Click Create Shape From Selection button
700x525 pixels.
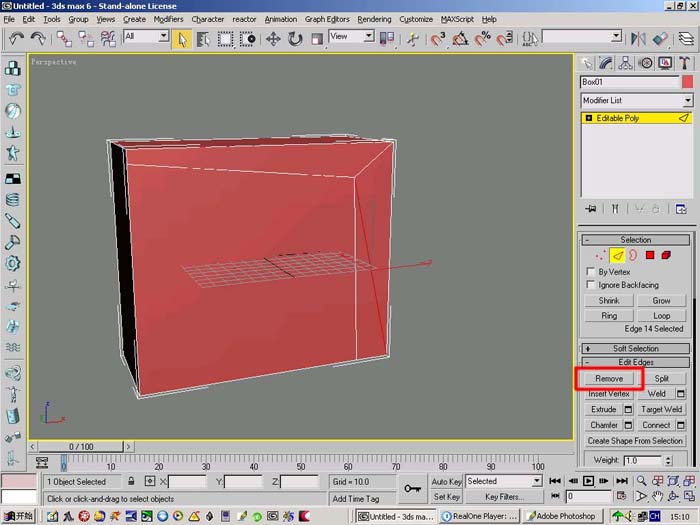point(635,441)
